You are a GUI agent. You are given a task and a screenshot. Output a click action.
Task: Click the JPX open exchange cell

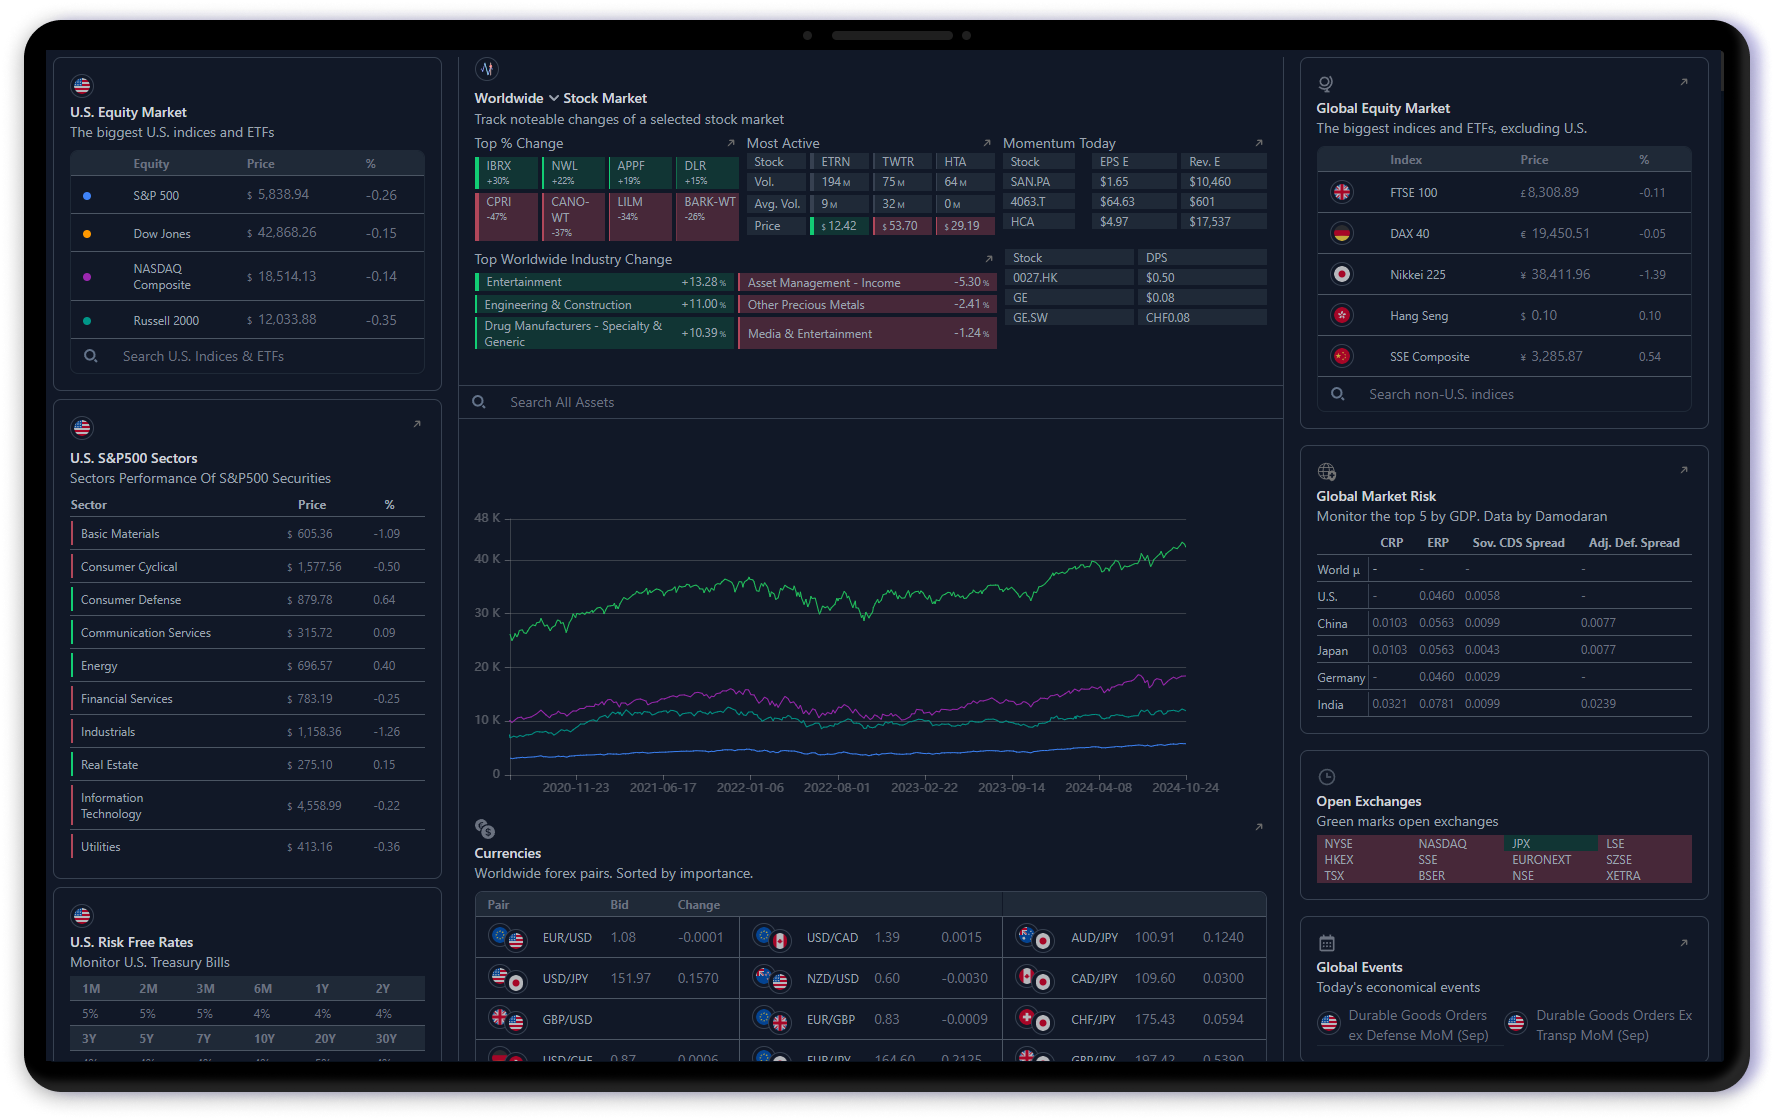coord(1550,844)
